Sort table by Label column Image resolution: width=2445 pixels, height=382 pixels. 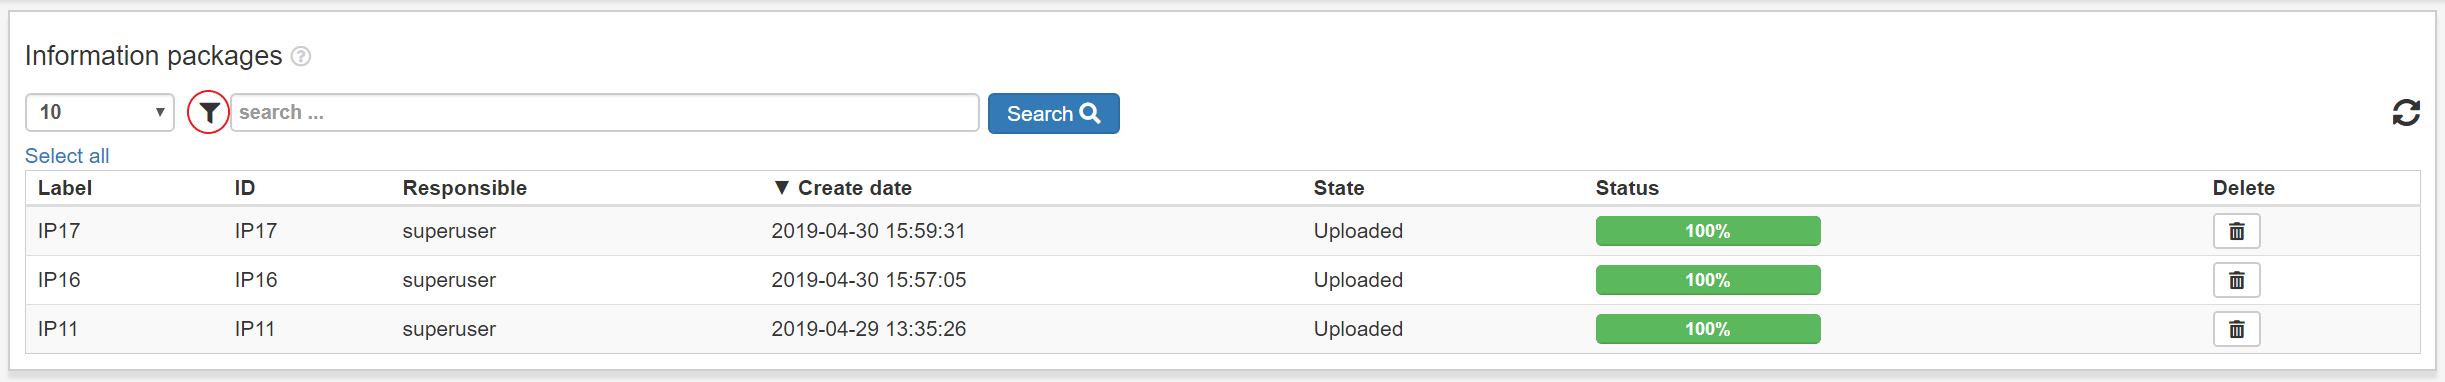pyautogui.click(x=65, y=188)
